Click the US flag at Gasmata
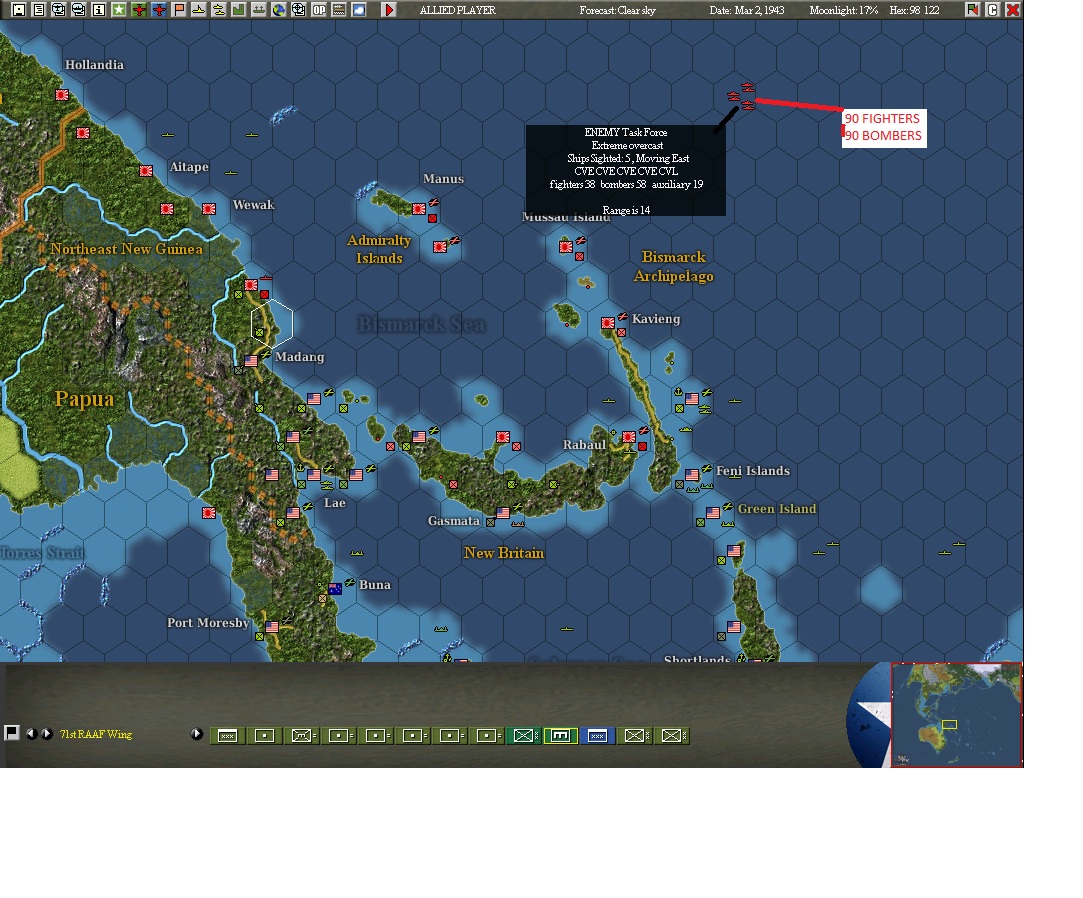This screenshot has height=898, width=1083. (x=503, y=513)
